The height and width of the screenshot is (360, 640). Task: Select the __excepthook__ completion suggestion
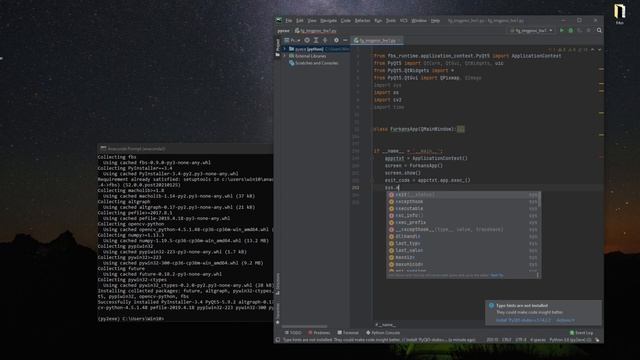pyautogui.click(x=463, y=229)
